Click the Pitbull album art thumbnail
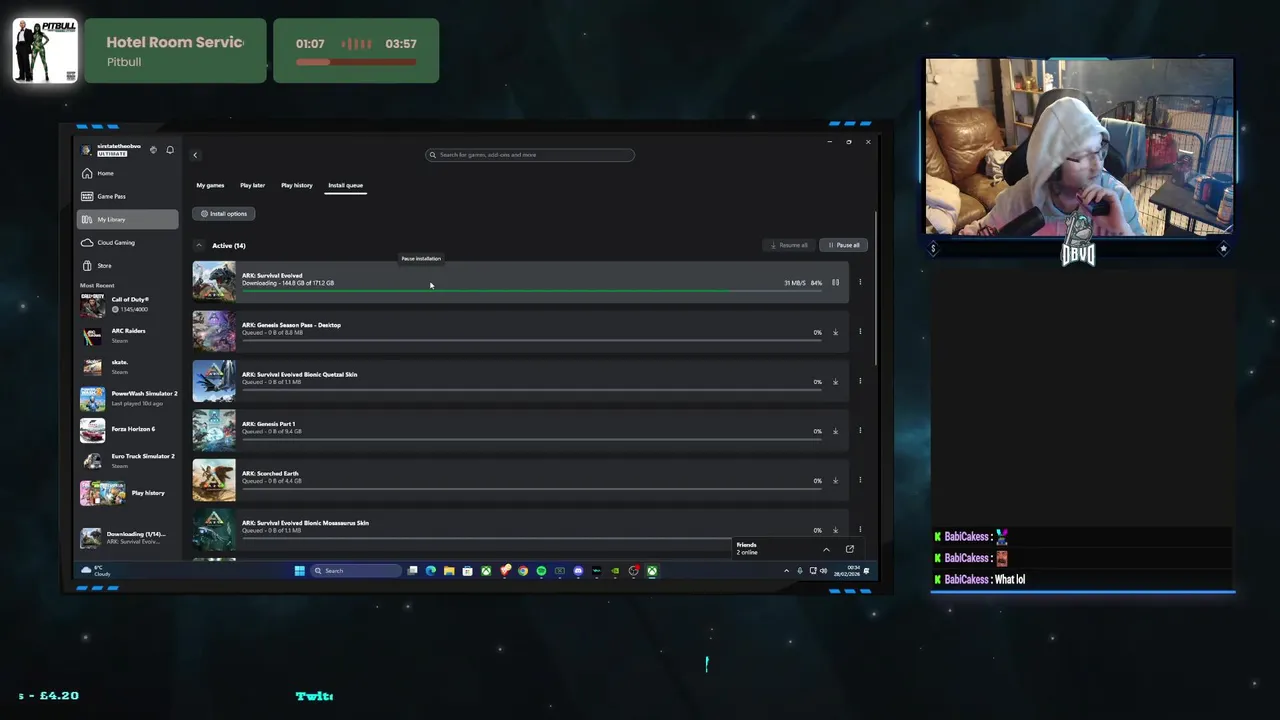Image resolution: width=1280 pixels, height=720 pixels. click(x=45, y=50)
